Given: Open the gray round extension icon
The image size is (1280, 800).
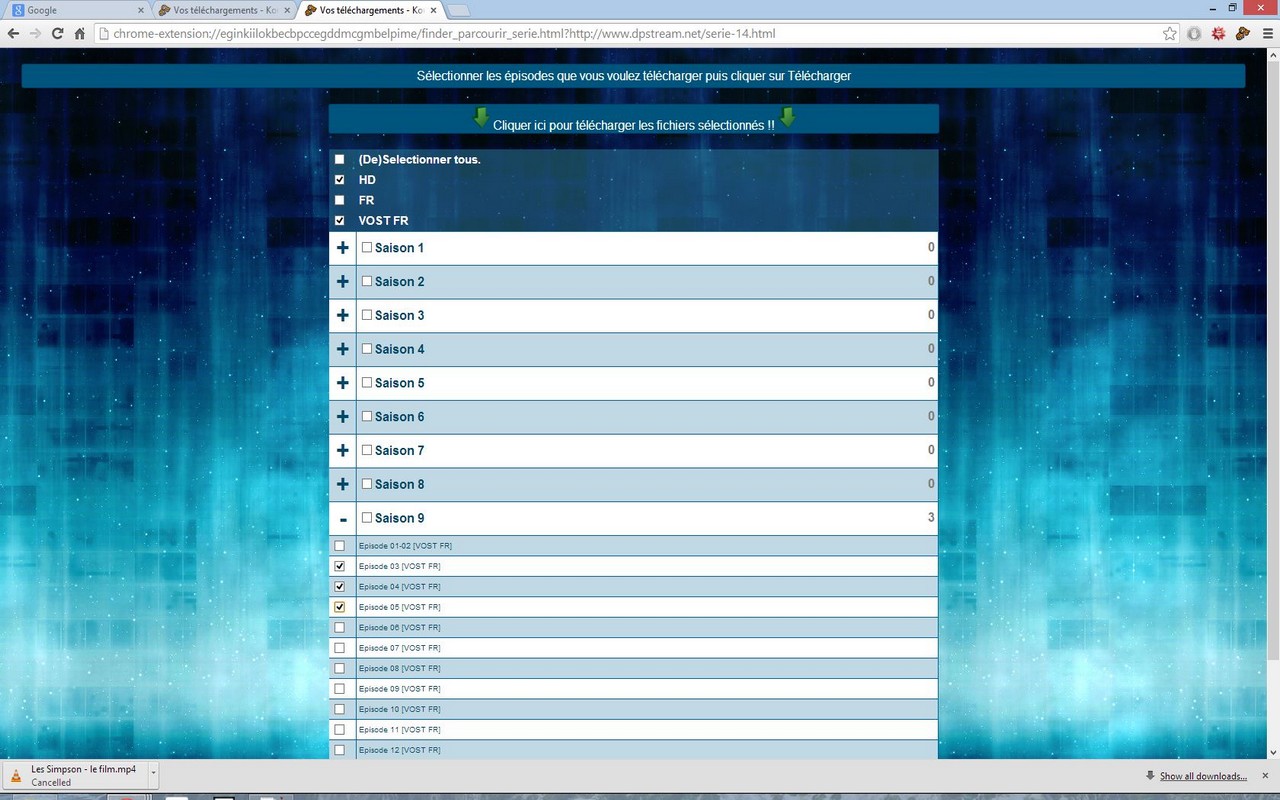Looking at the screenshot, I should [x=1194, y=33].
